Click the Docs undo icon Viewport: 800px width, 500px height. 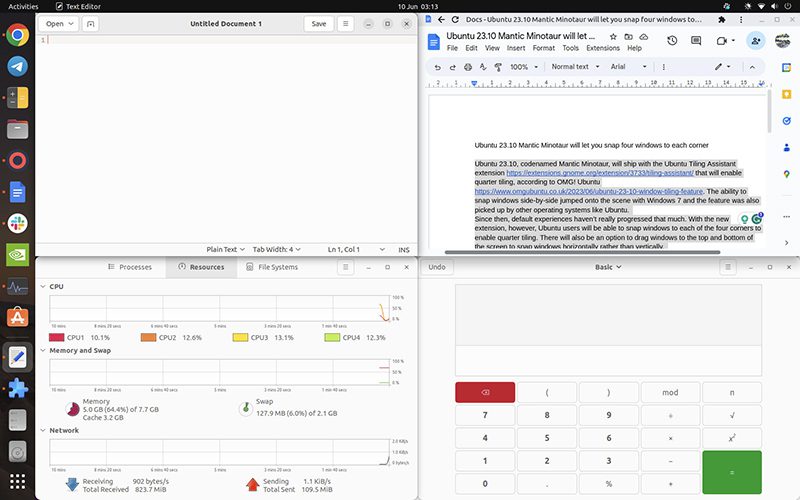437,67
